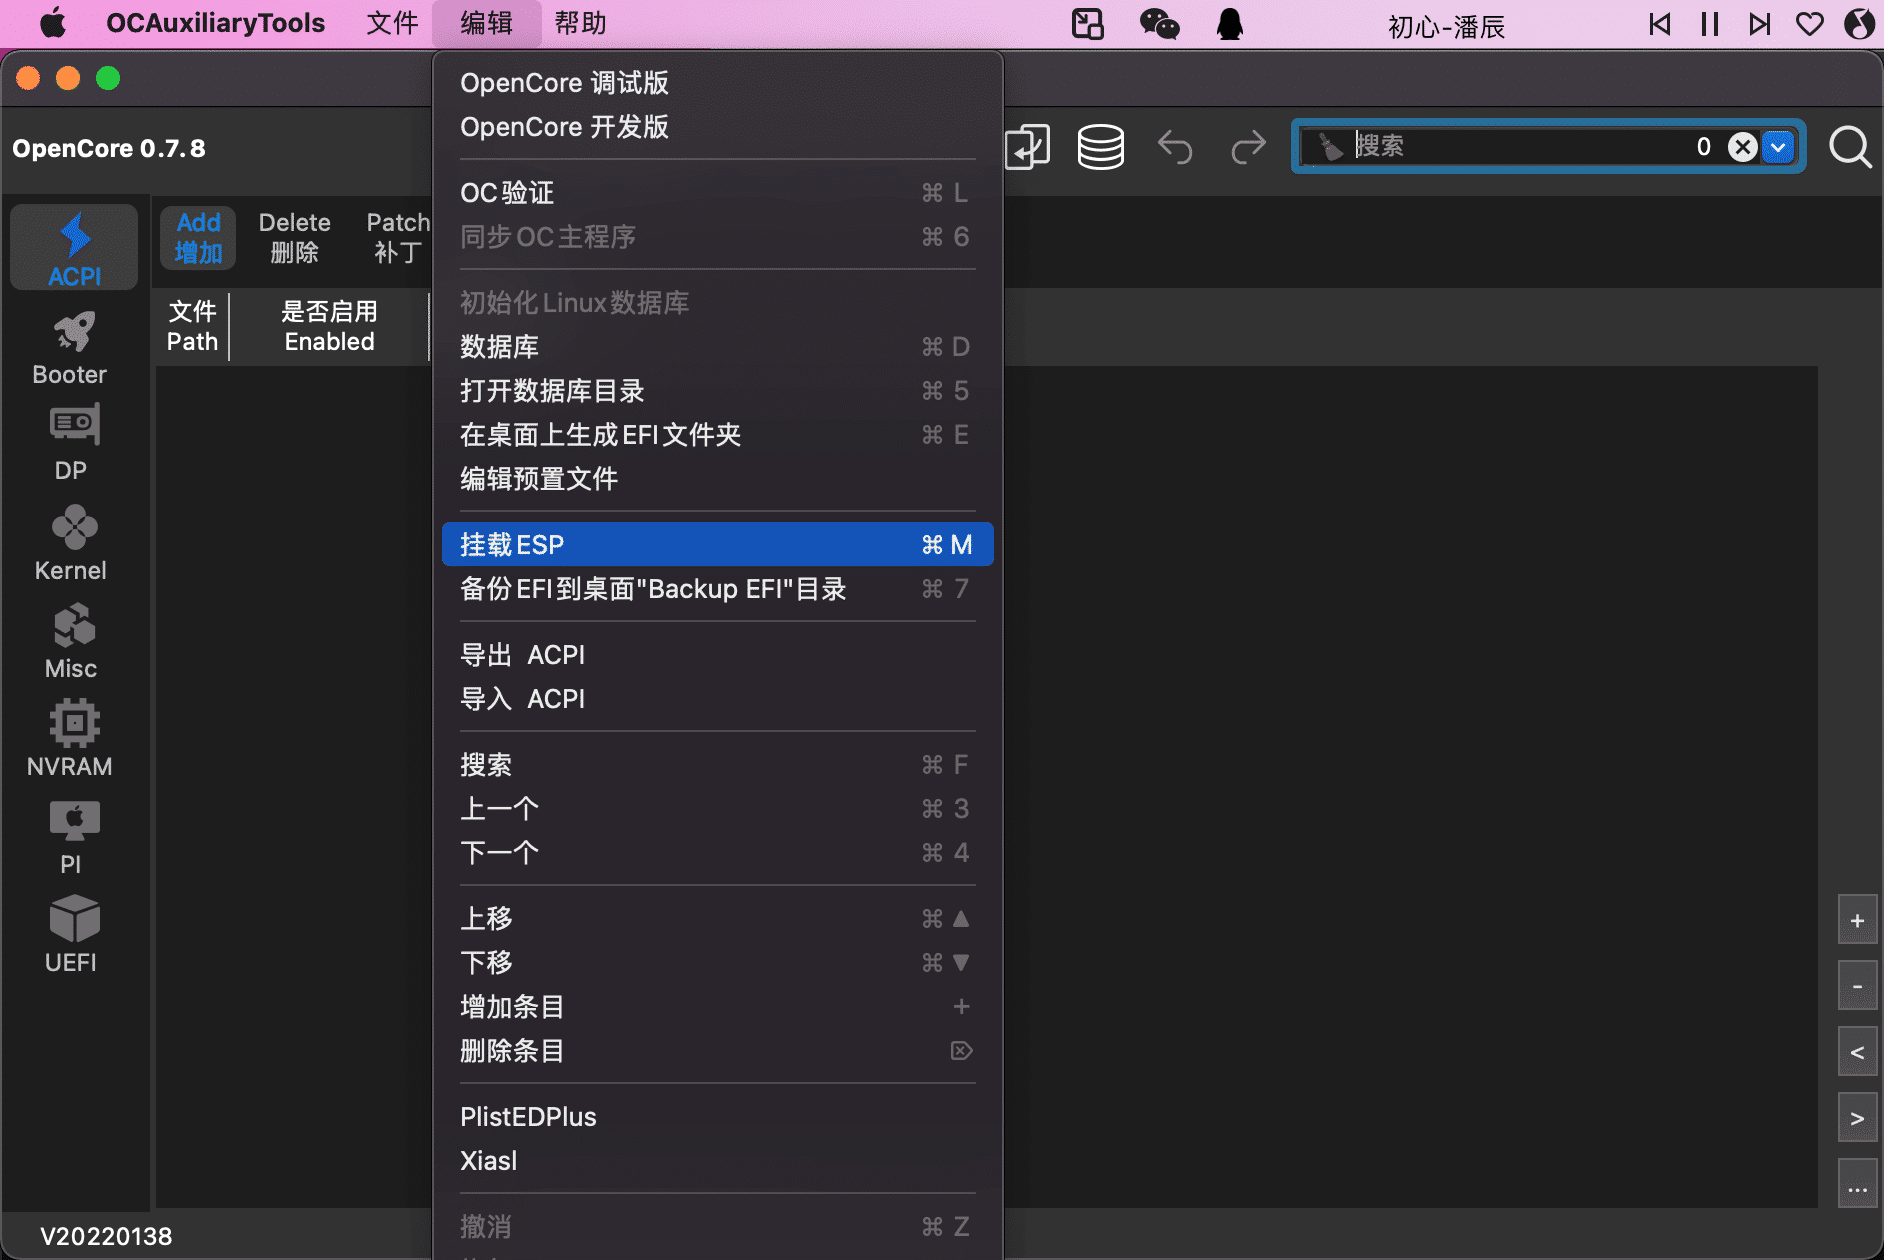Click the < move button
Viewport: 1884px width, 1260px height.
point(1857,1053)
